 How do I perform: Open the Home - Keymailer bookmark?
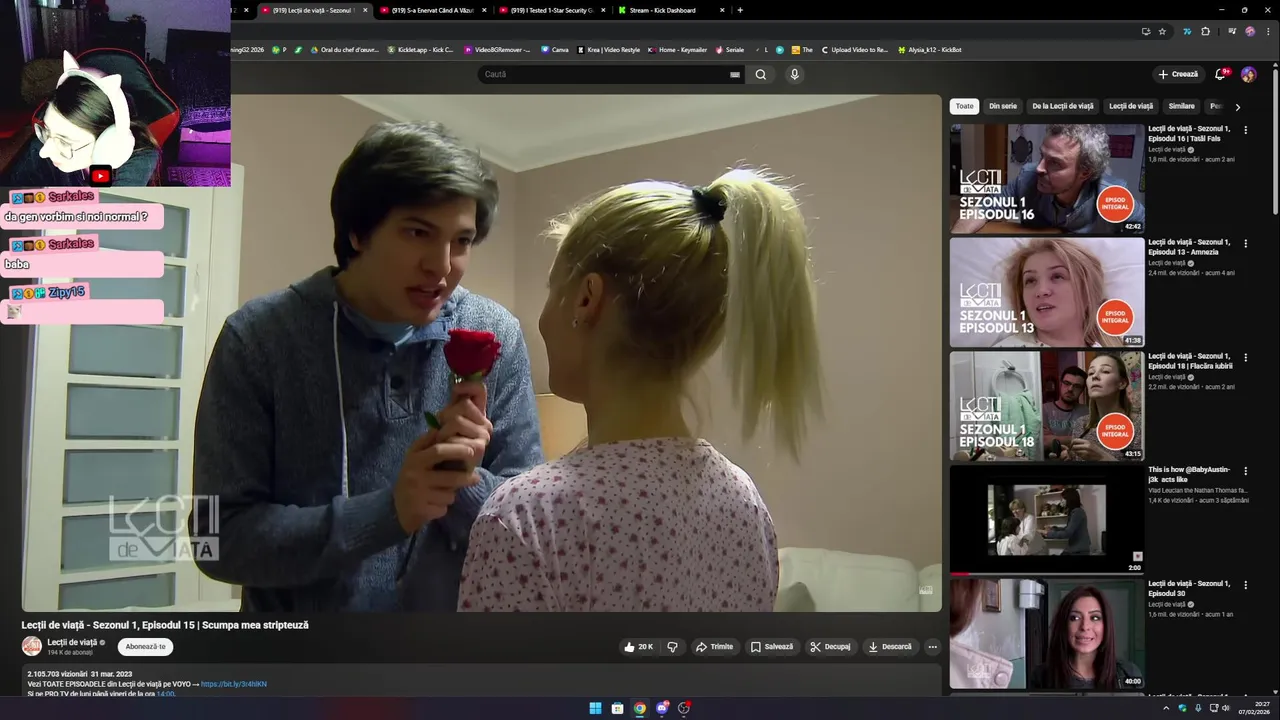[x=678, y=49]
